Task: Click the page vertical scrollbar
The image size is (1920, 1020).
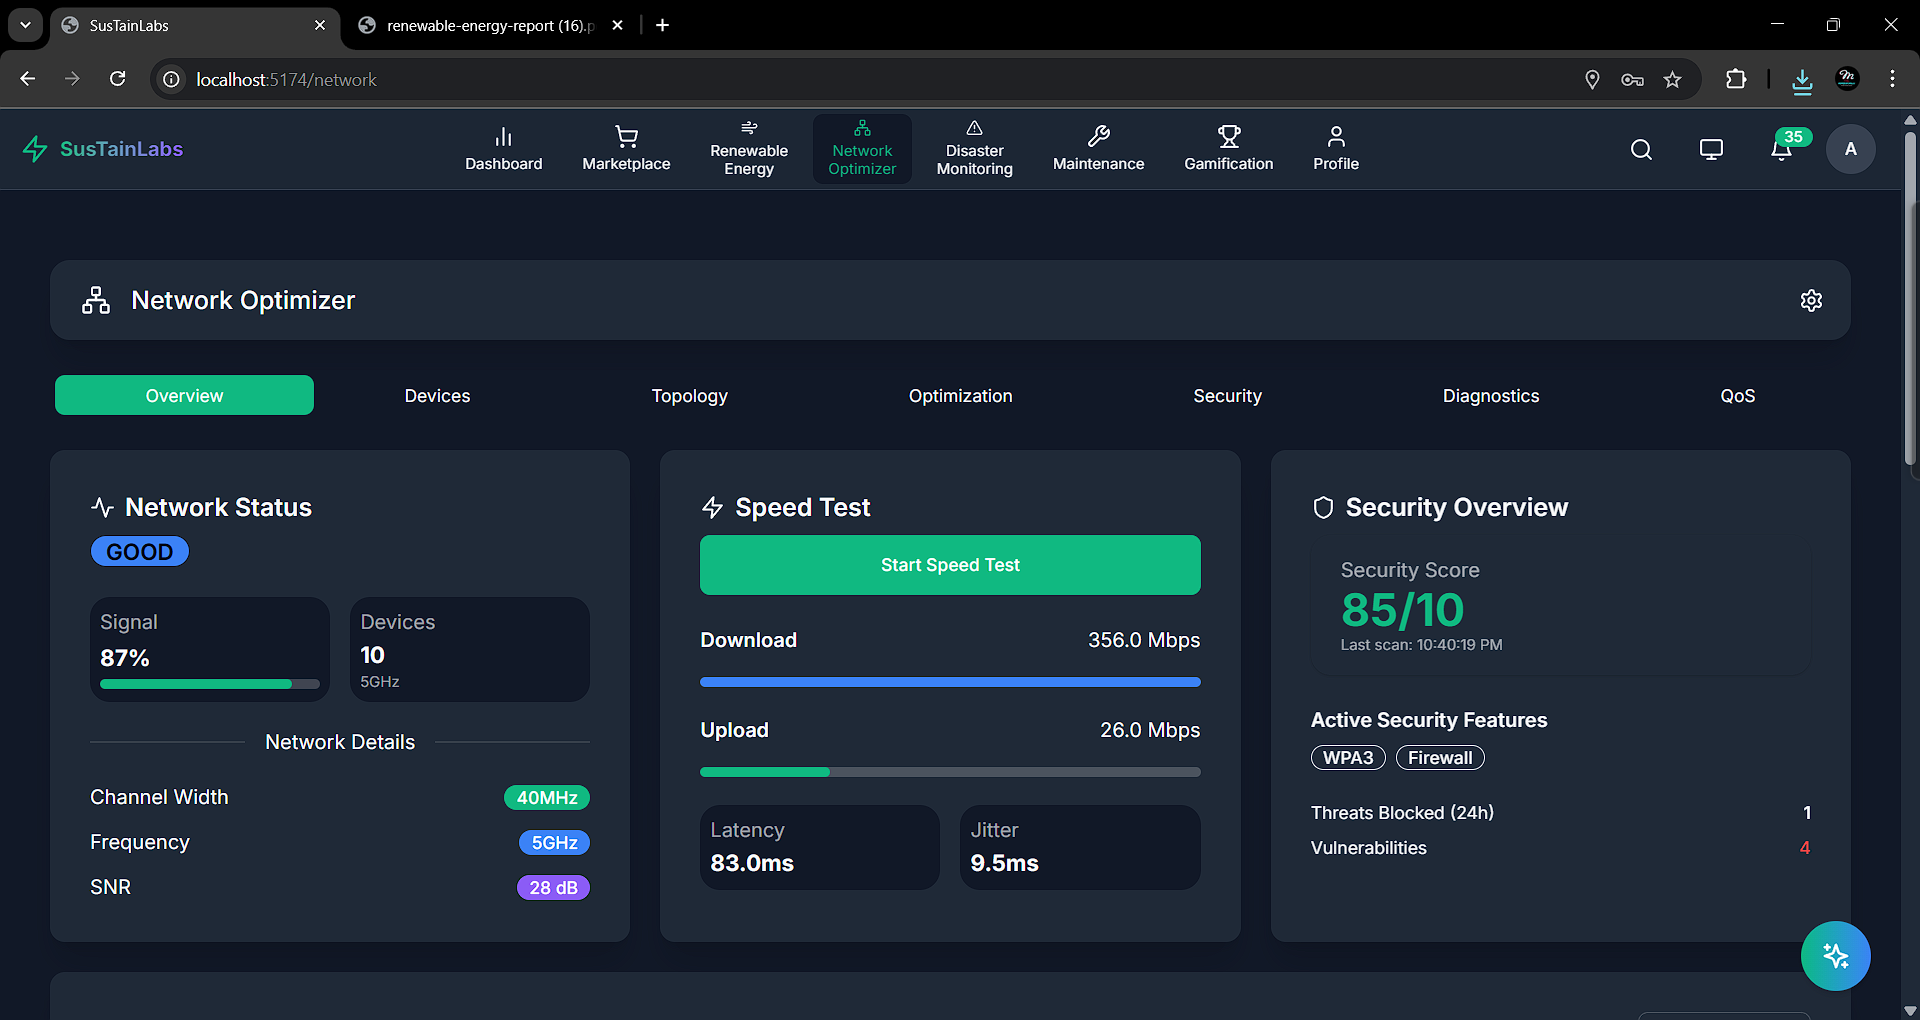Action: click(1910, 300)
